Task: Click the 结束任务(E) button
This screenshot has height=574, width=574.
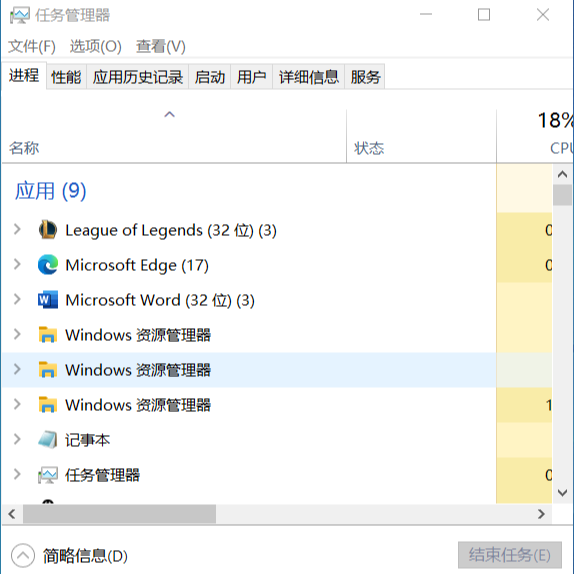Action: [x=510, y=555]
